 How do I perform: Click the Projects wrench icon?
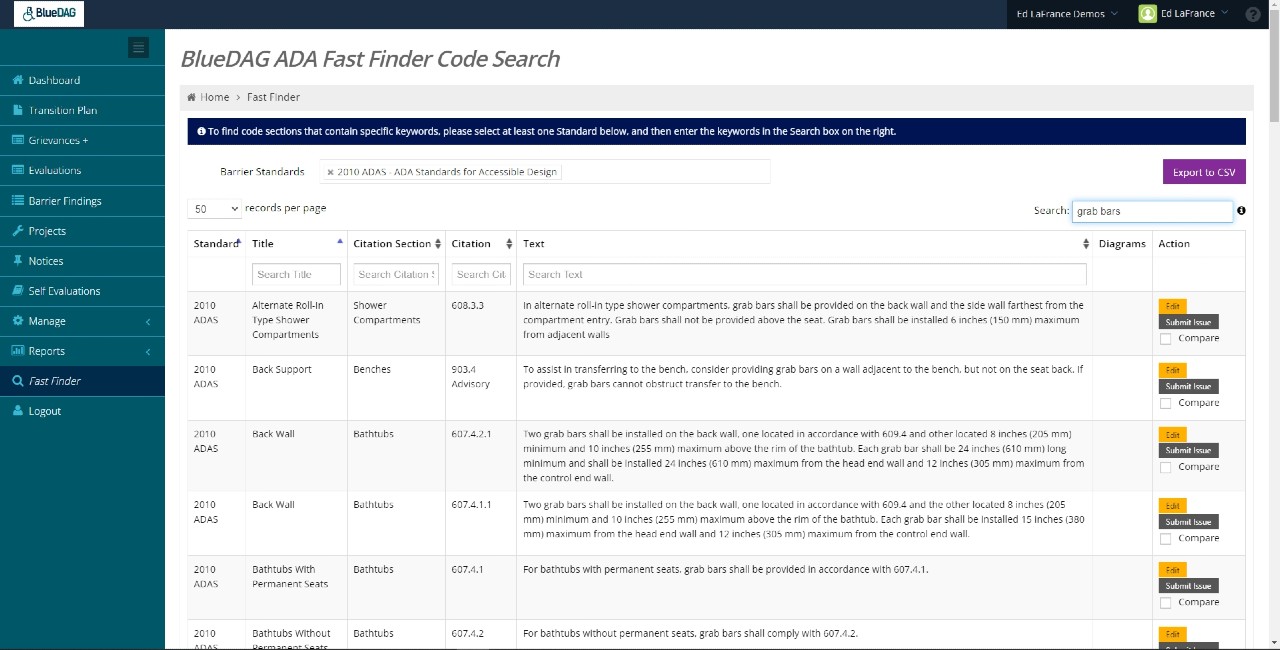[x=18, y=230]
